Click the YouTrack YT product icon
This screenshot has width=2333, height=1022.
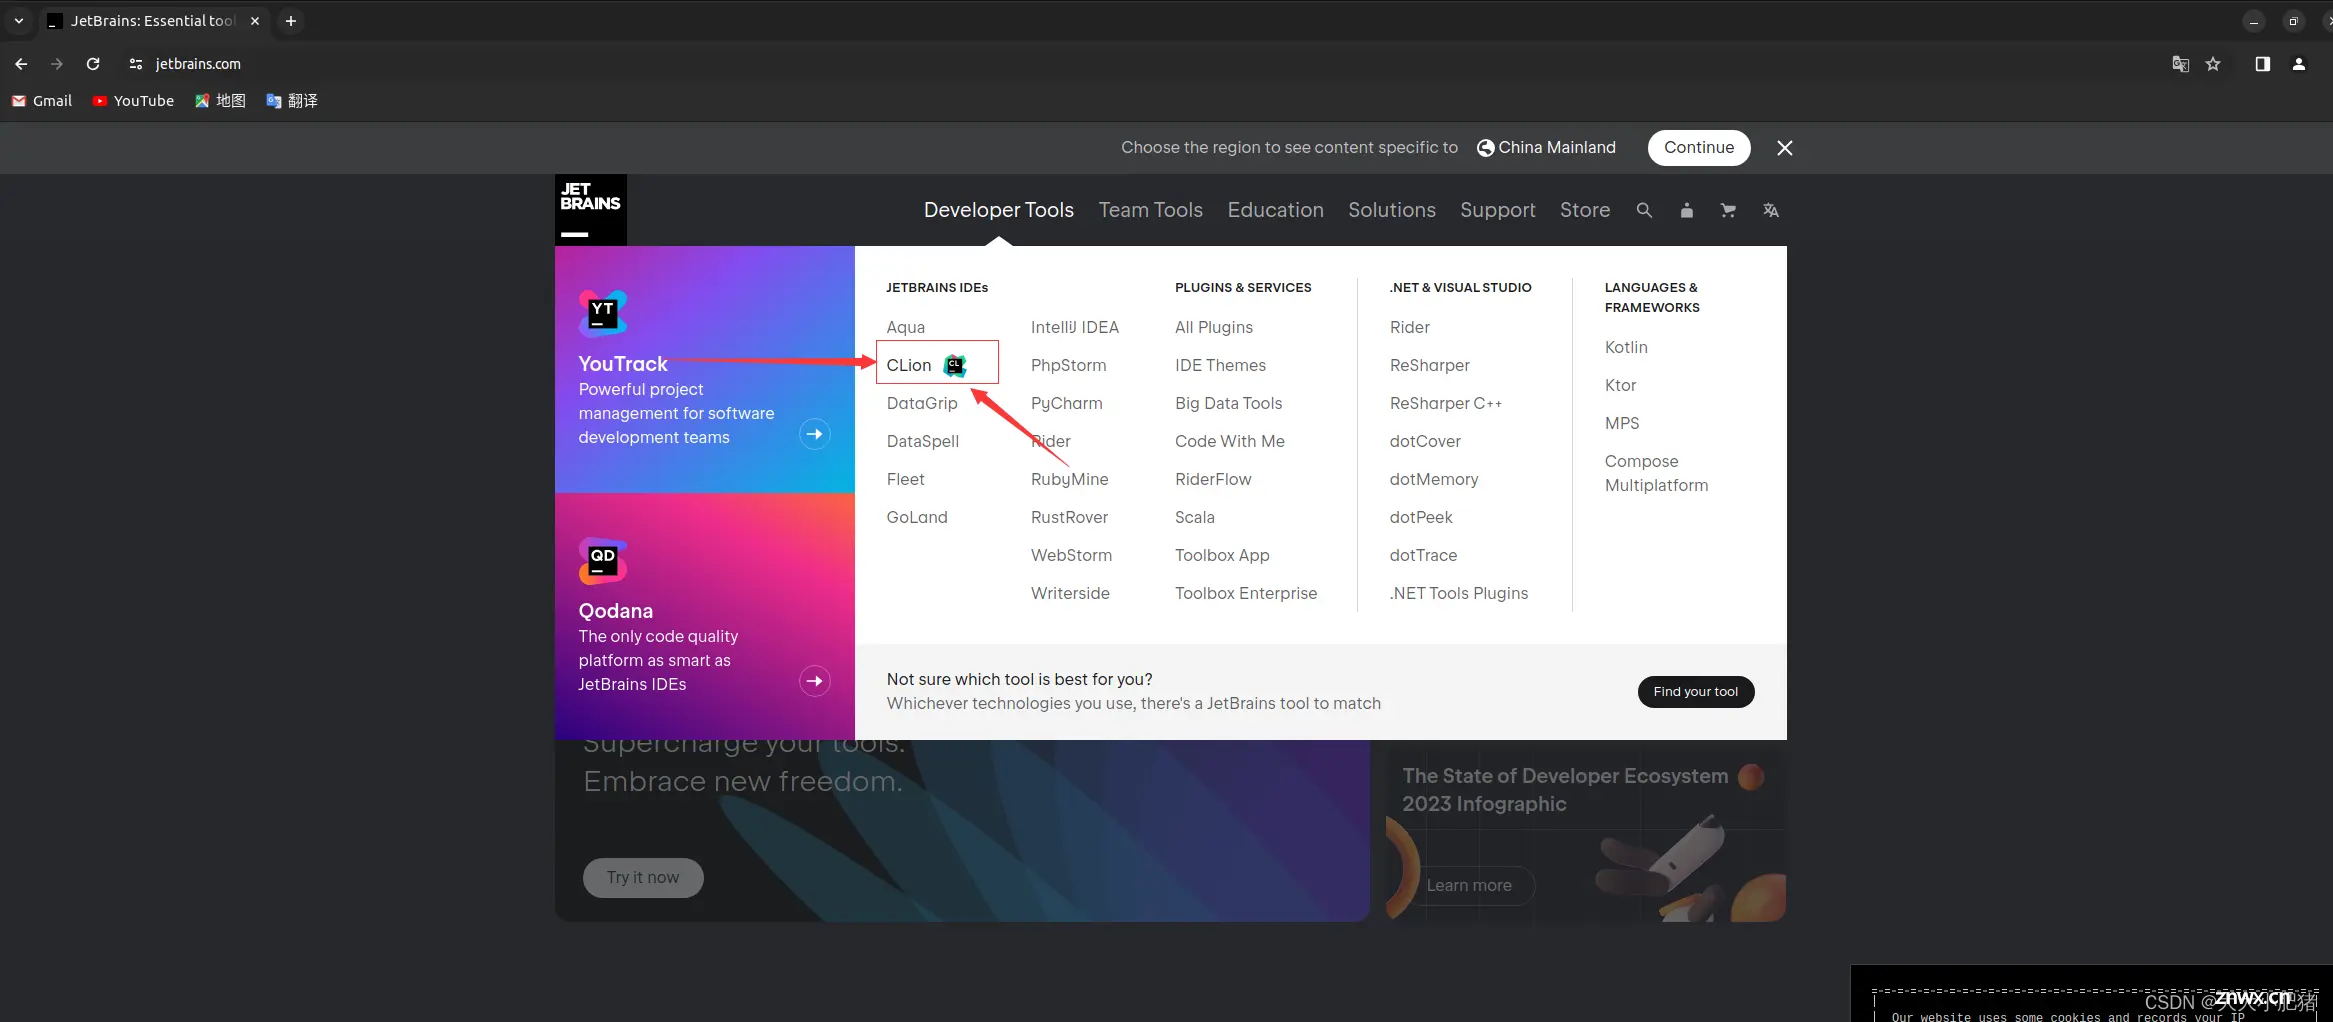(x=603, y=314)
